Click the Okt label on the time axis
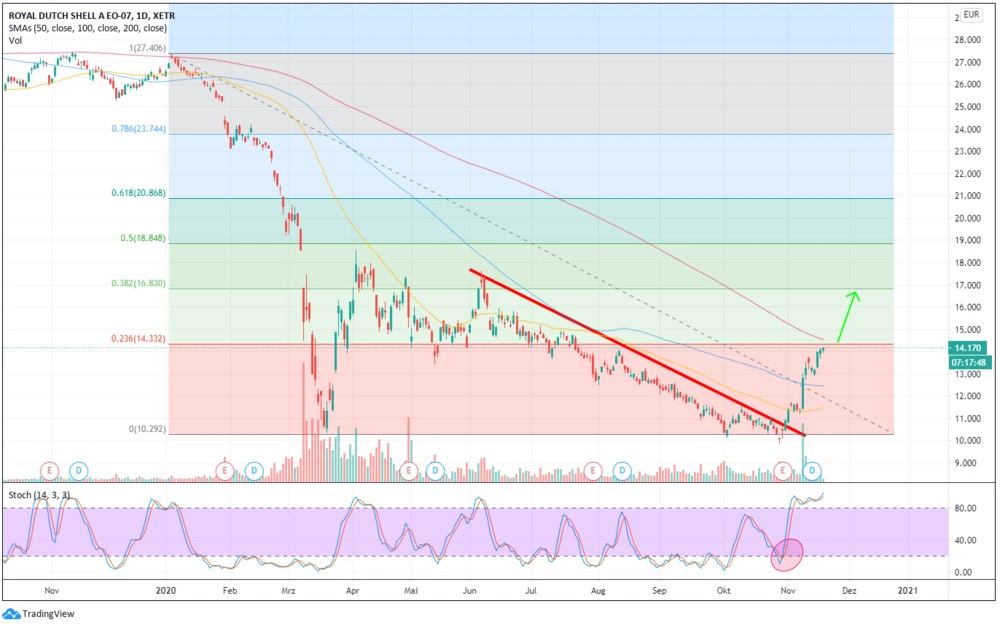The image size is (1000, 625). pos(723,591)
